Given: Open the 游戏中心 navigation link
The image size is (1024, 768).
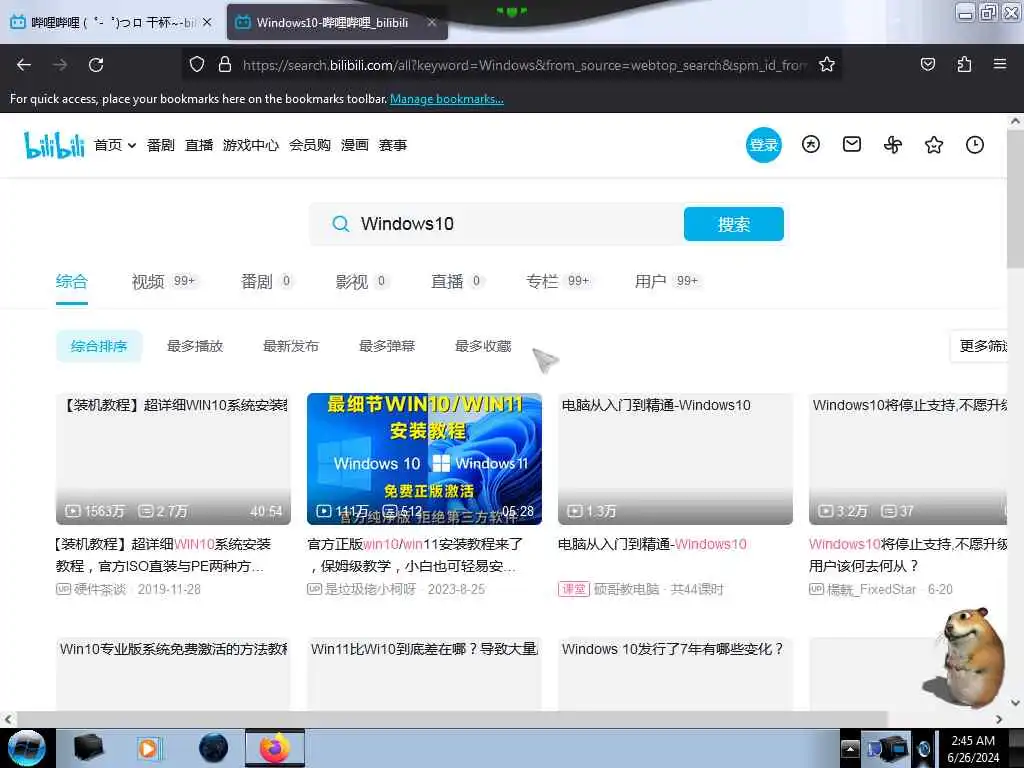Looking at the screenshot, I should click(x=251, y=145).
